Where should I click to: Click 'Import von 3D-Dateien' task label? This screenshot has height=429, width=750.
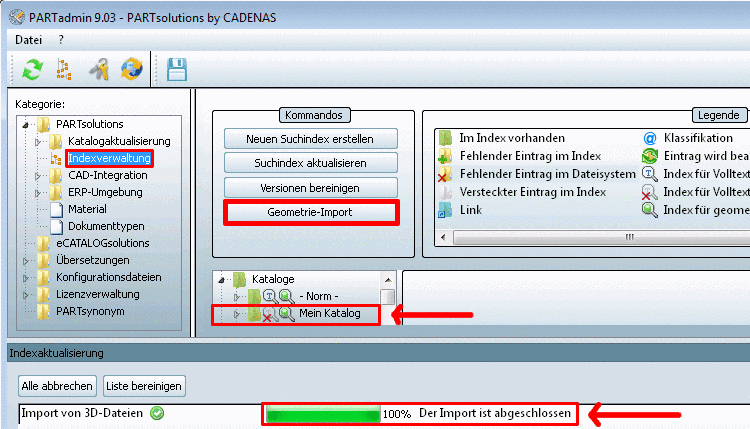click(82, 413)
